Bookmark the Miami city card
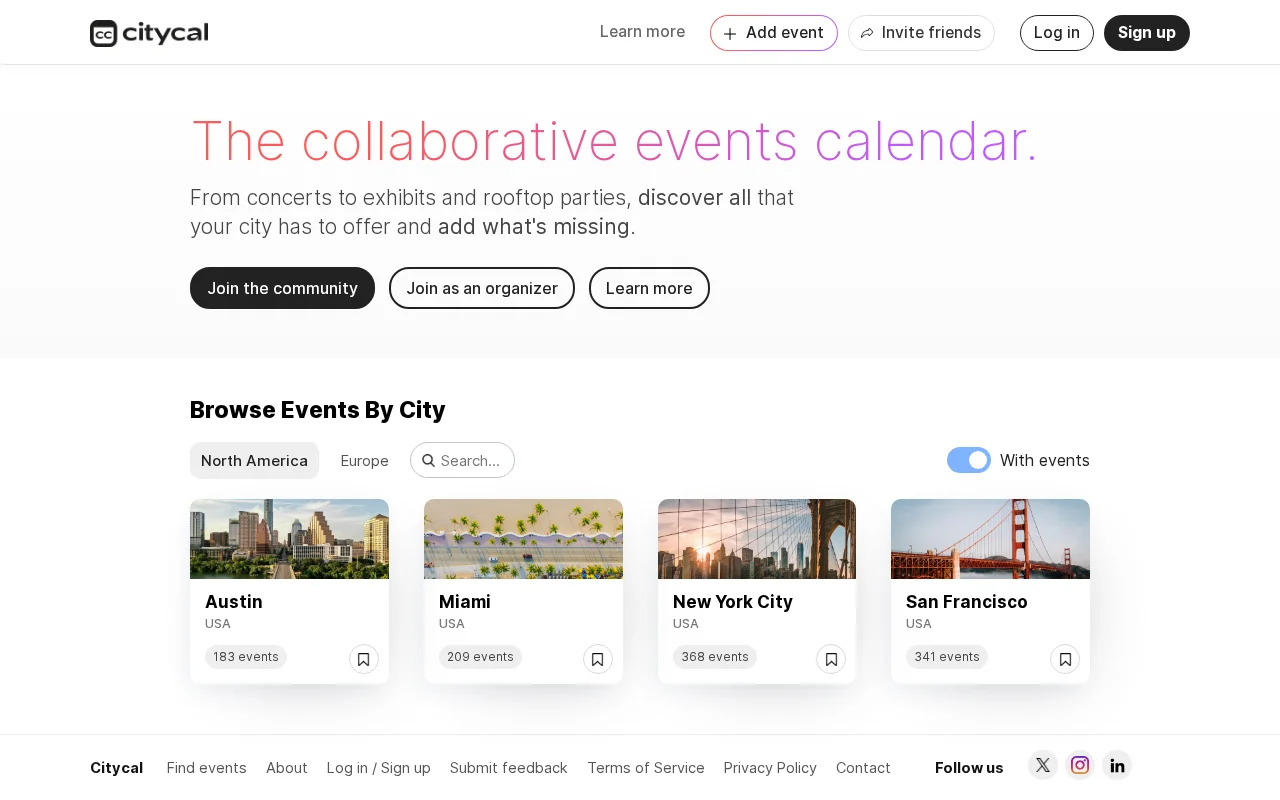Screen dimensions: 1280x800 pyautogui.click(x=598, y=659)
